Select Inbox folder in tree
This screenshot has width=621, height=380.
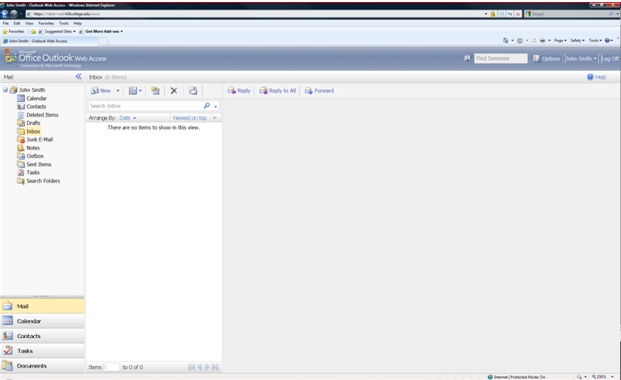pyautogui.click(x=33, y=131)
